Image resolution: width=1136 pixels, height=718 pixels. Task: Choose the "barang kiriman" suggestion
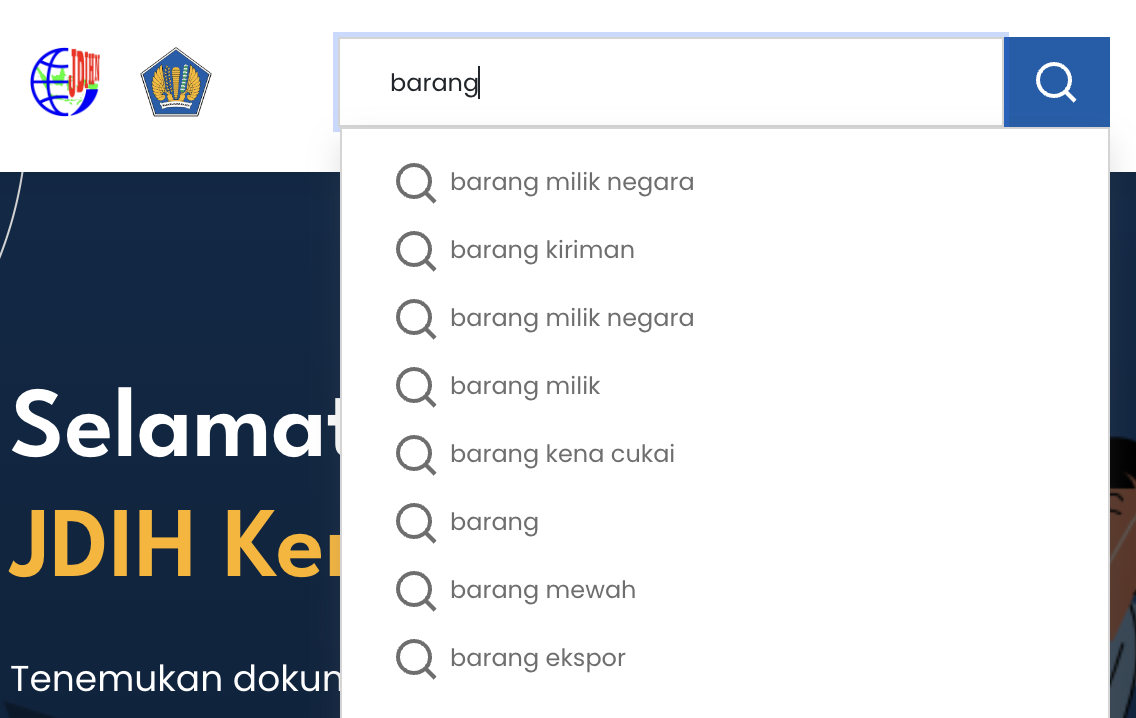[x=542, y=250]
